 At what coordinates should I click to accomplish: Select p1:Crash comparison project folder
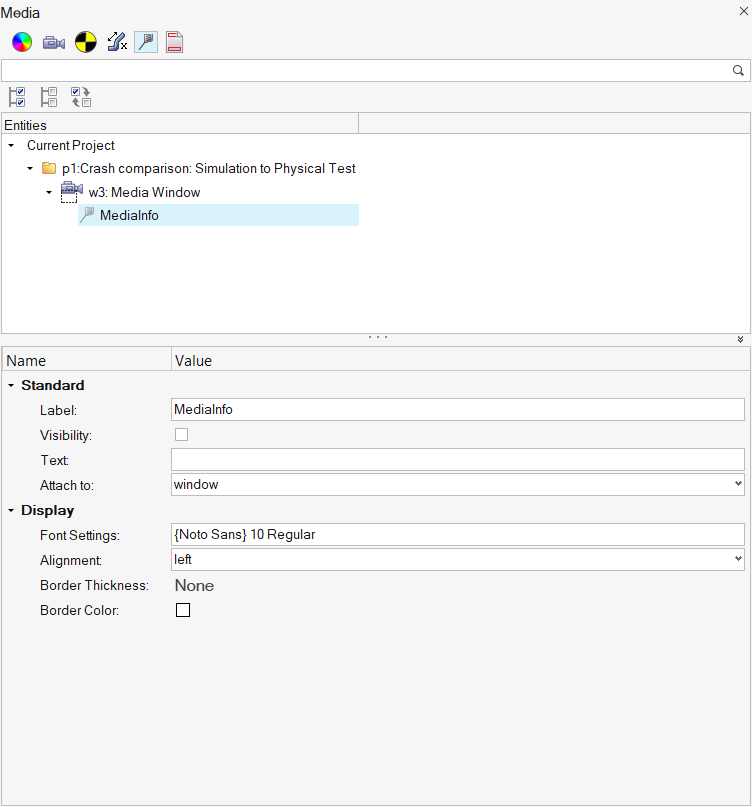[208, 169]
